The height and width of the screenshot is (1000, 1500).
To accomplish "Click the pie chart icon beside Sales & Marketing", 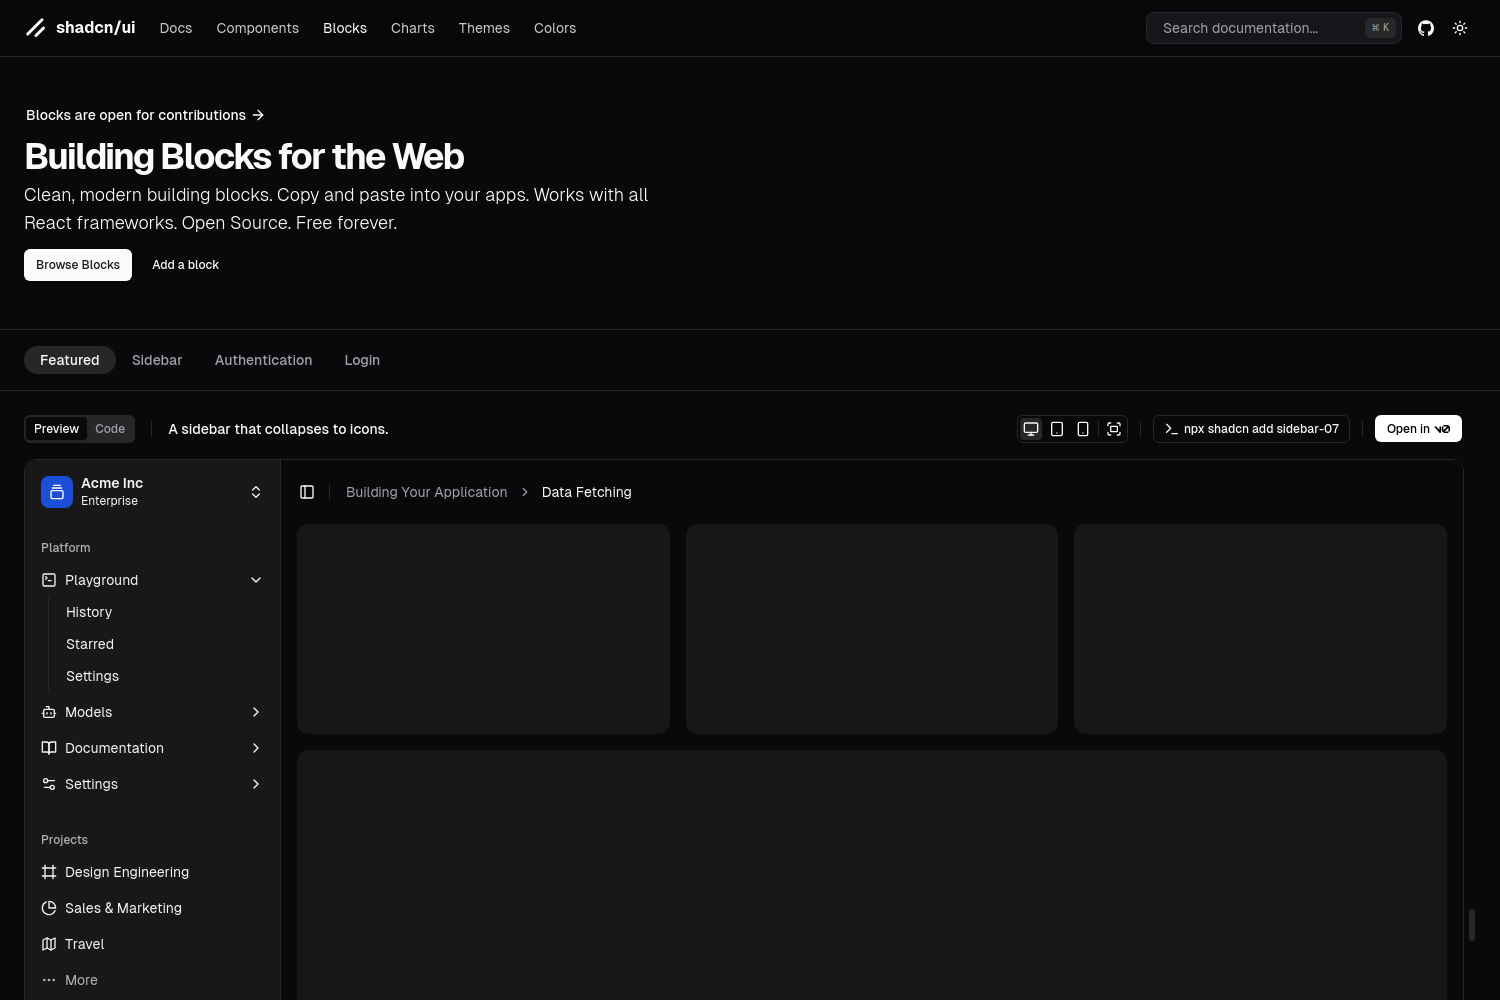I will click(x=49, y=908).
